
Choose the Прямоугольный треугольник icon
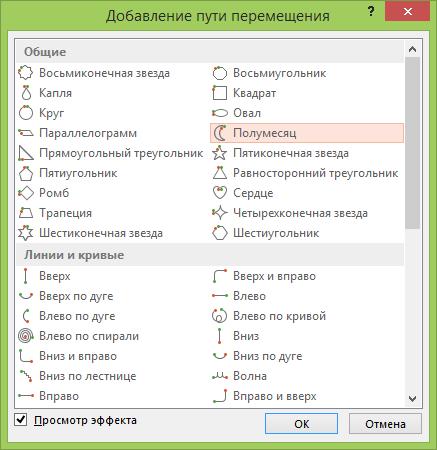[x=26, y=153]
